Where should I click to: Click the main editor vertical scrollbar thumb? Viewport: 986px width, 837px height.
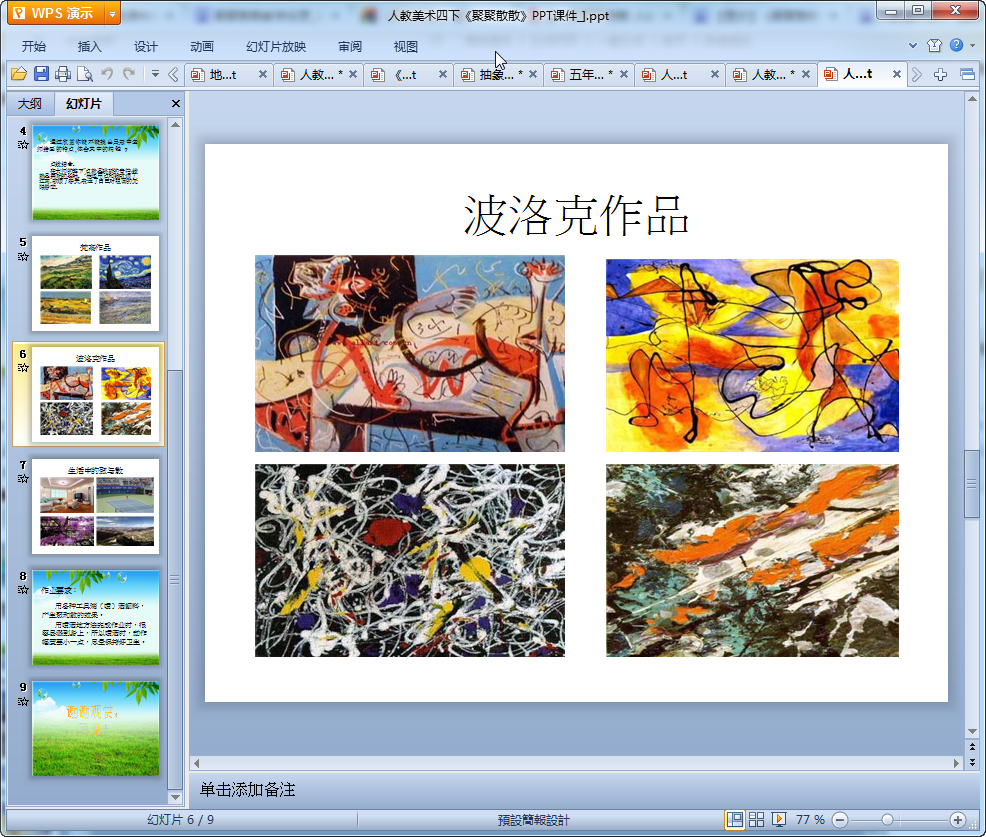coord(972,484)
